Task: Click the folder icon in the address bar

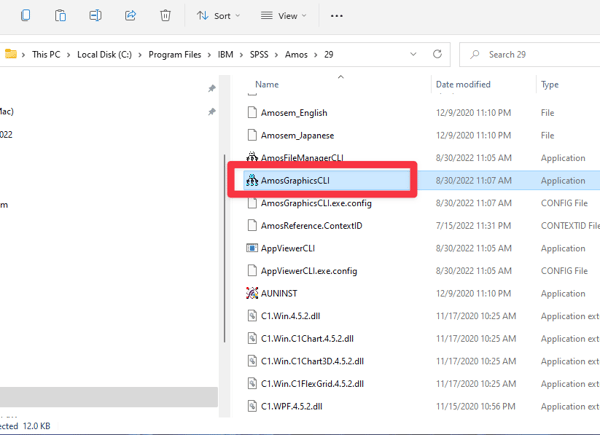Action: pos(11,54)
